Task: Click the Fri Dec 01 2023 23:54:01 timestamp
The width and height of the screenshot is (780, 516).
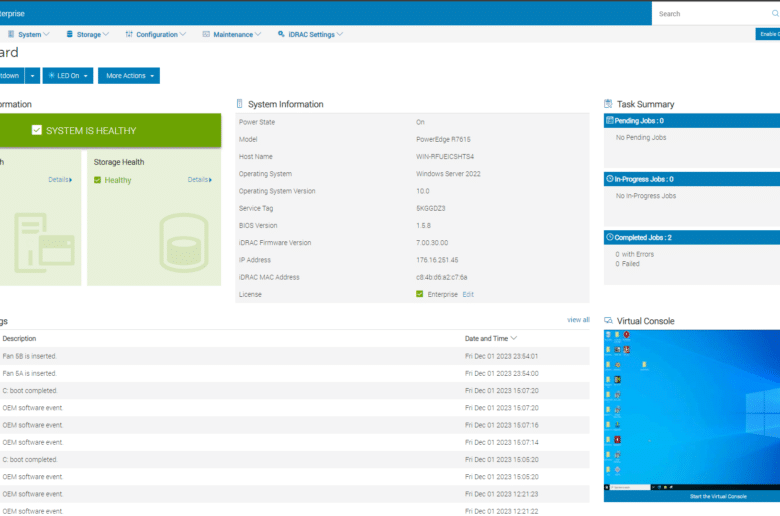Action: (x=501, y=356)
